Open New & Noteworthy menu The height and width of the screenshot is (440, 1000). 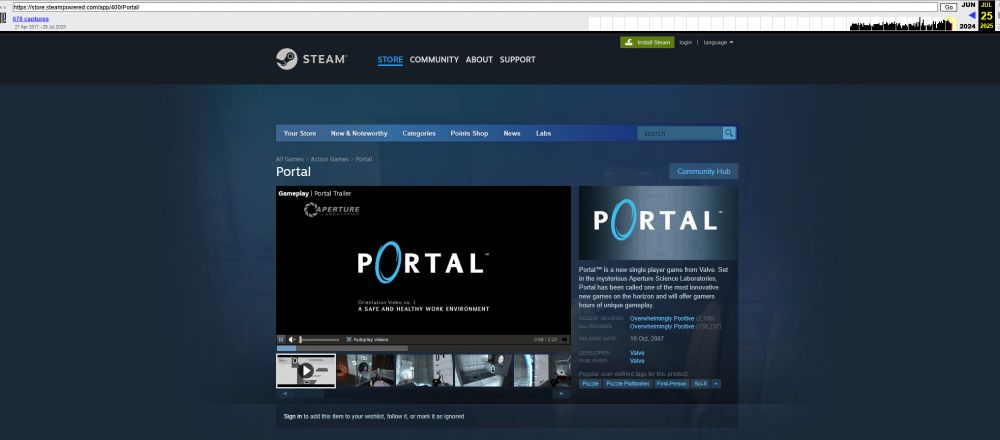click(x=359, y=133)
